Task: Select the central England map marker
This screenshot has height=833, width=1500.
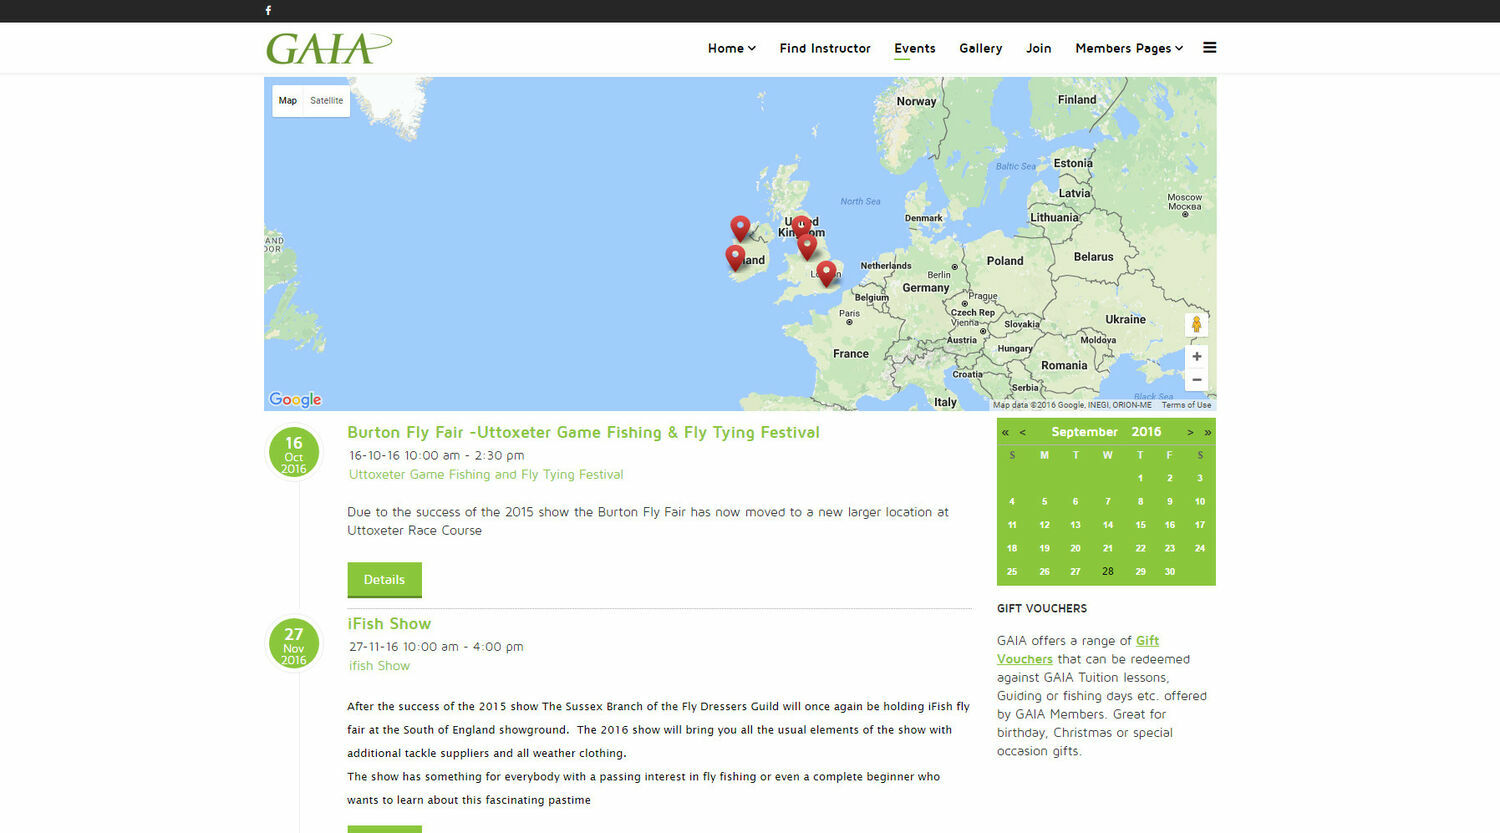Action: click(807, 246)
